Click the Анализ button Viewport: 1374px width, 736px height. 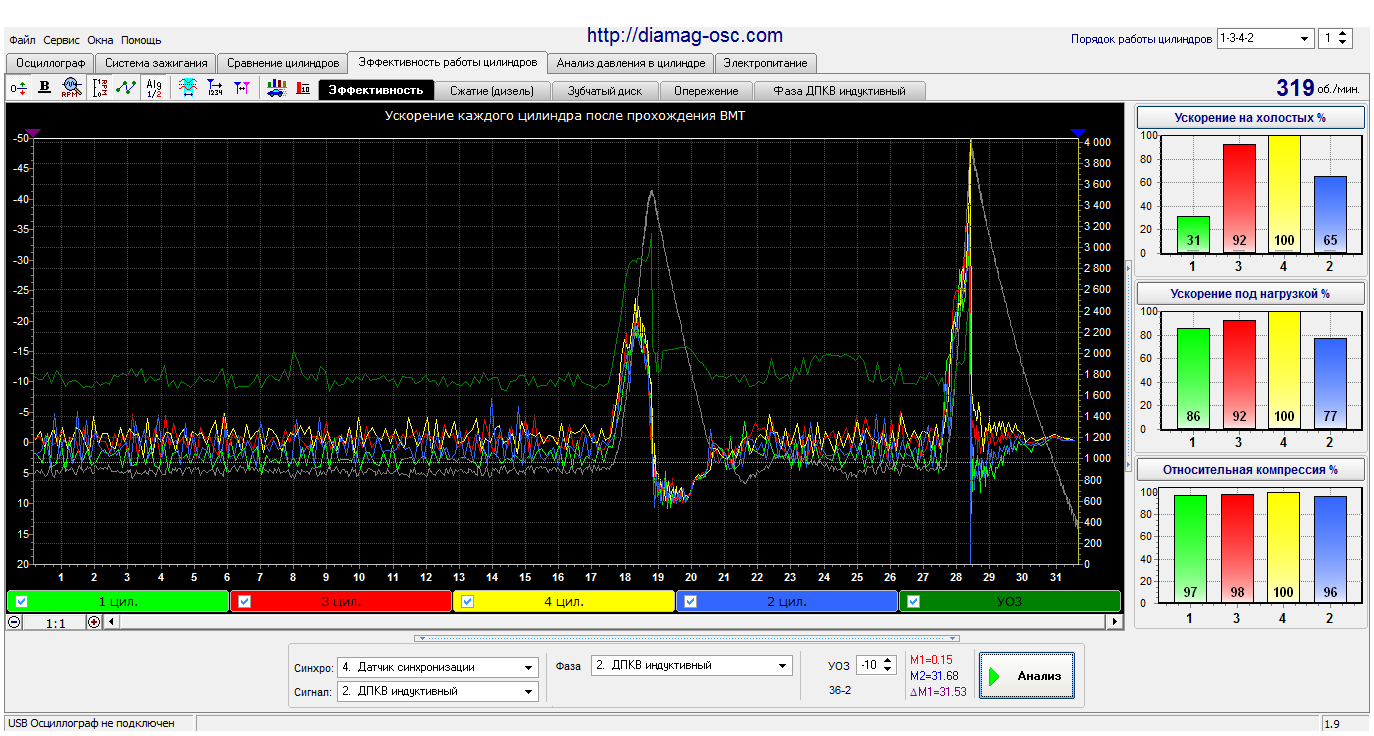pyautogui.click(x=1027, y=676)
